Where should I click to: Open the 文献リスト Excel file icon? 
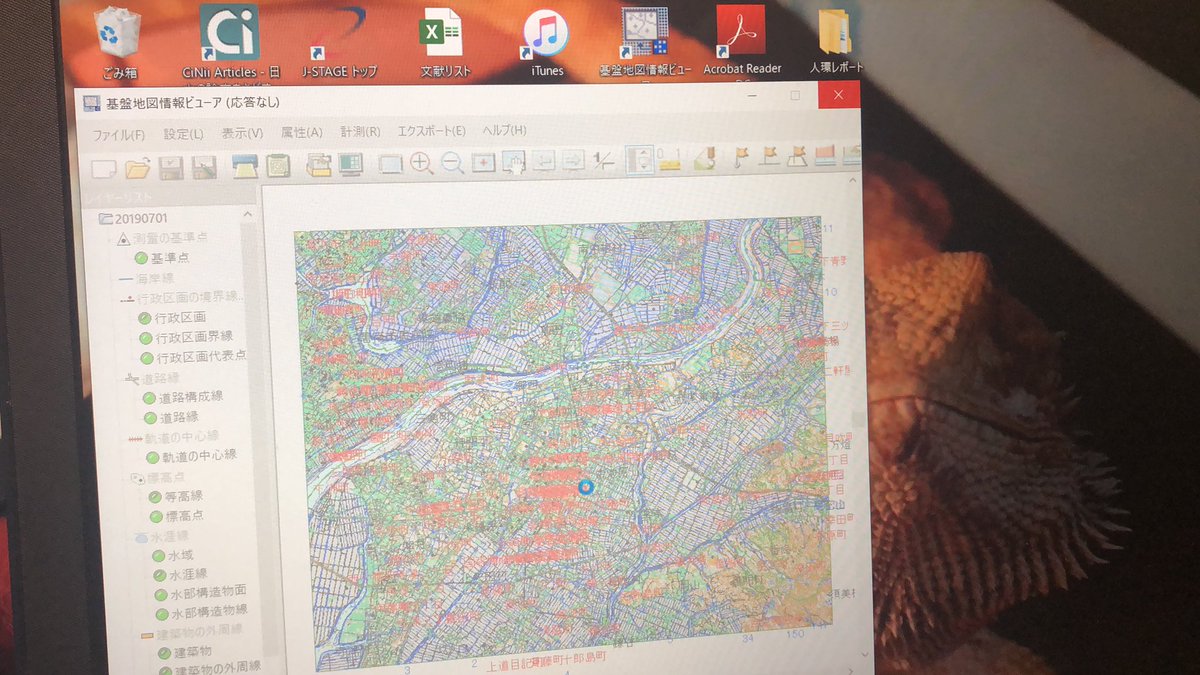[442, 44]
